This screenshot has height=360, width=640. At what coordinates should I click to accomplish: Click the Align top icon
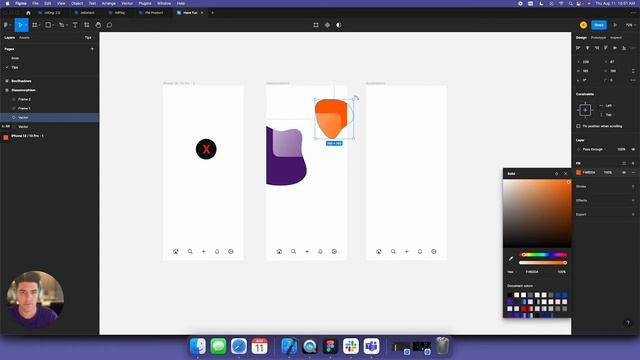[x=606, y=48]
